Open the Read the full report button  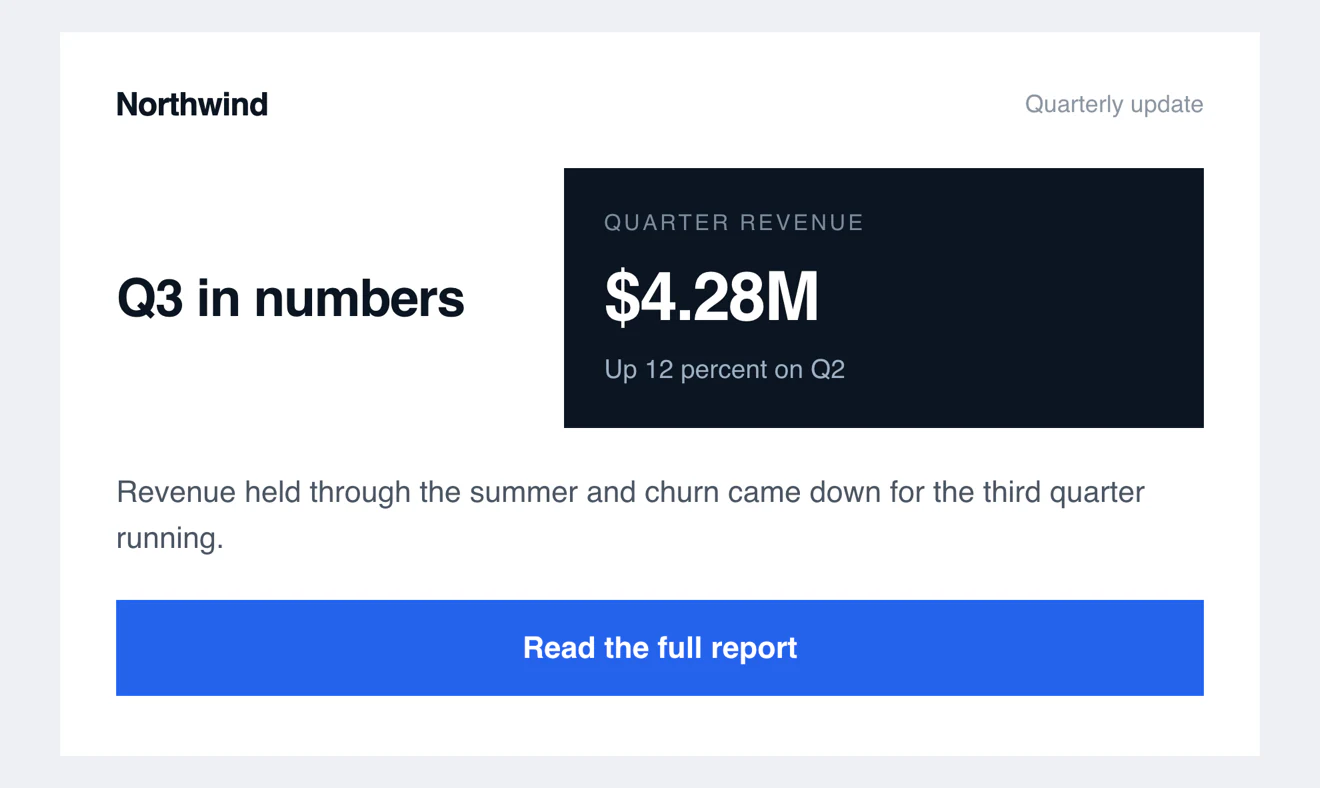point(660,648)
